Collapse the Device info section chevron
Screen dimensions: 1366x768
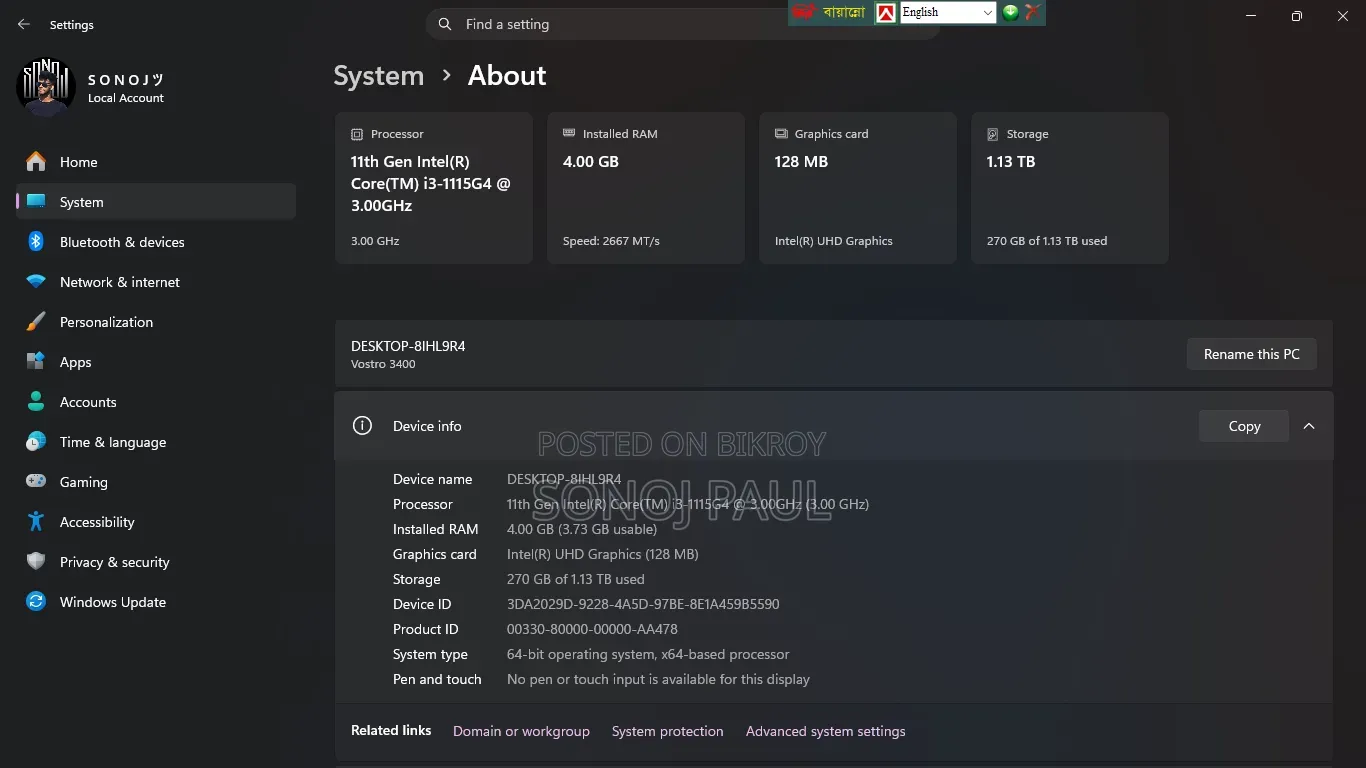1309,426
